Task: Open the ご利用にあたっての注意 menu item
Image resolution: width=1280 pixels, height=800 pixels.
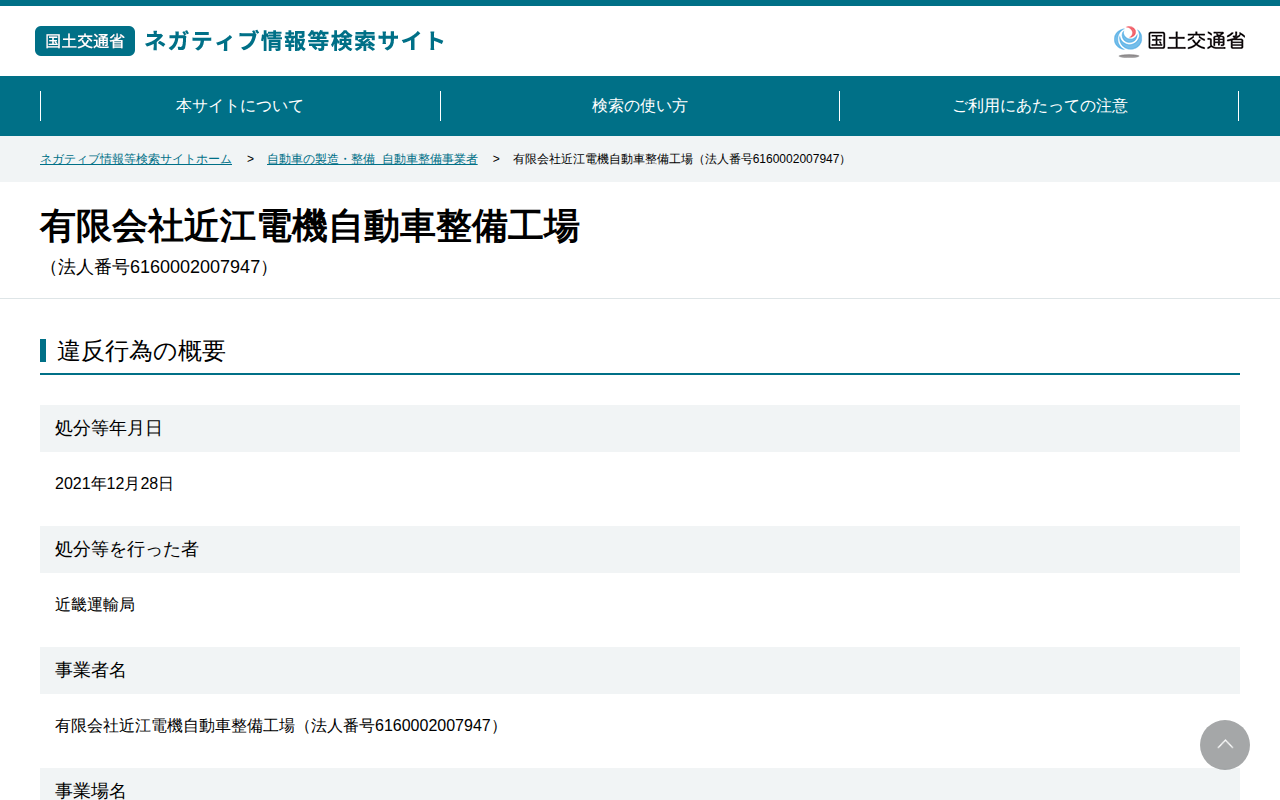Action: 1040,106
